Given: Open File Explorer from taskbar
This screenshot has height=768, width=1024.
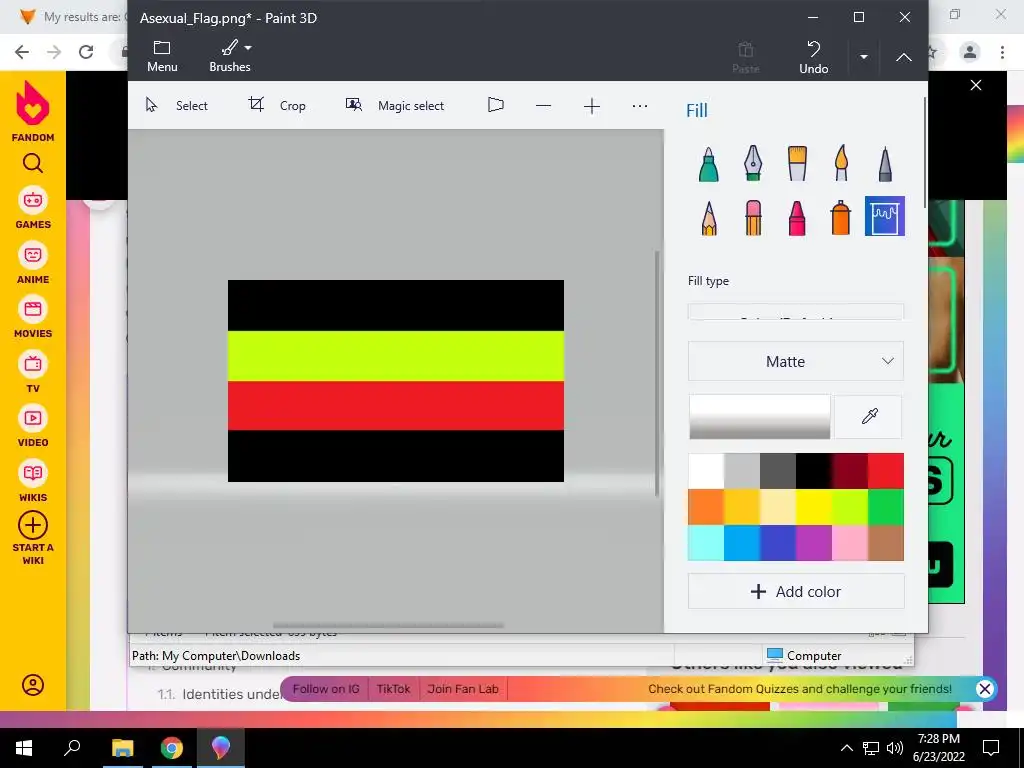Looking at the screenshot, I should pyautogui.click(x=122, y=748).
